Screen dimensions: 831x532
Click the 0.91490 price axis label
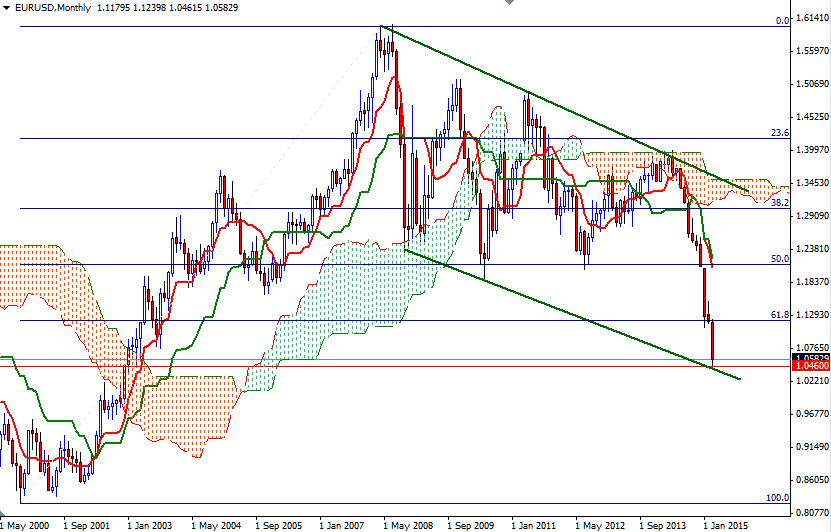click(812, 447)
